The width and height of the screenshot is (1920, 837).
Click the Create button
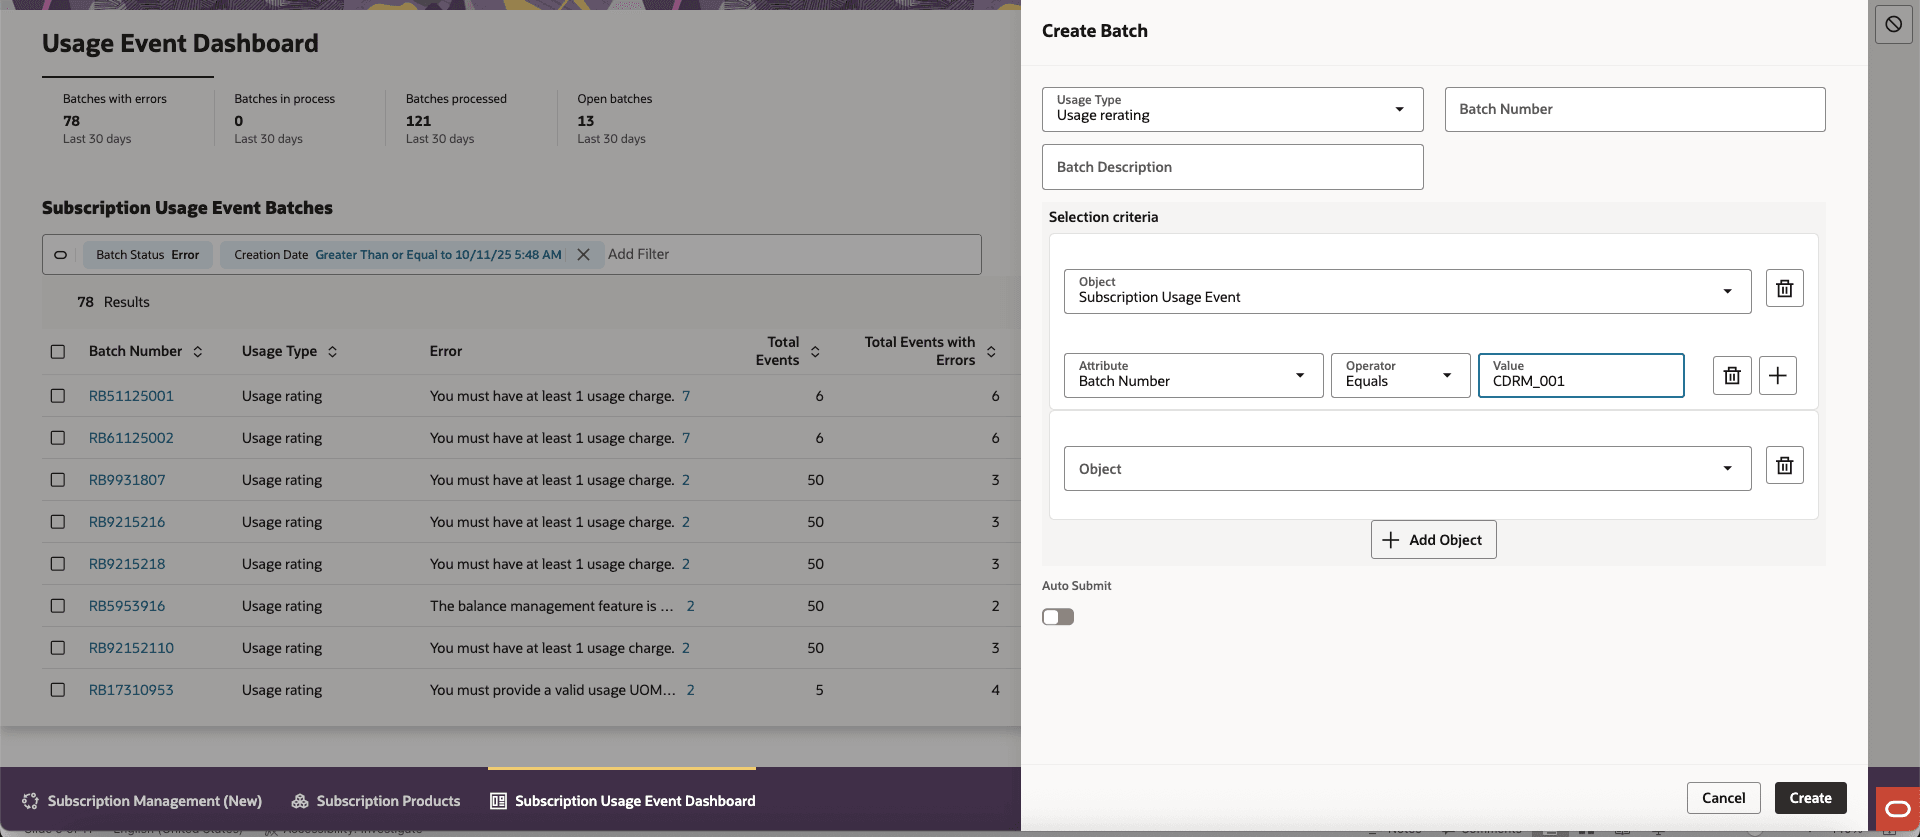click(1810, 798)
